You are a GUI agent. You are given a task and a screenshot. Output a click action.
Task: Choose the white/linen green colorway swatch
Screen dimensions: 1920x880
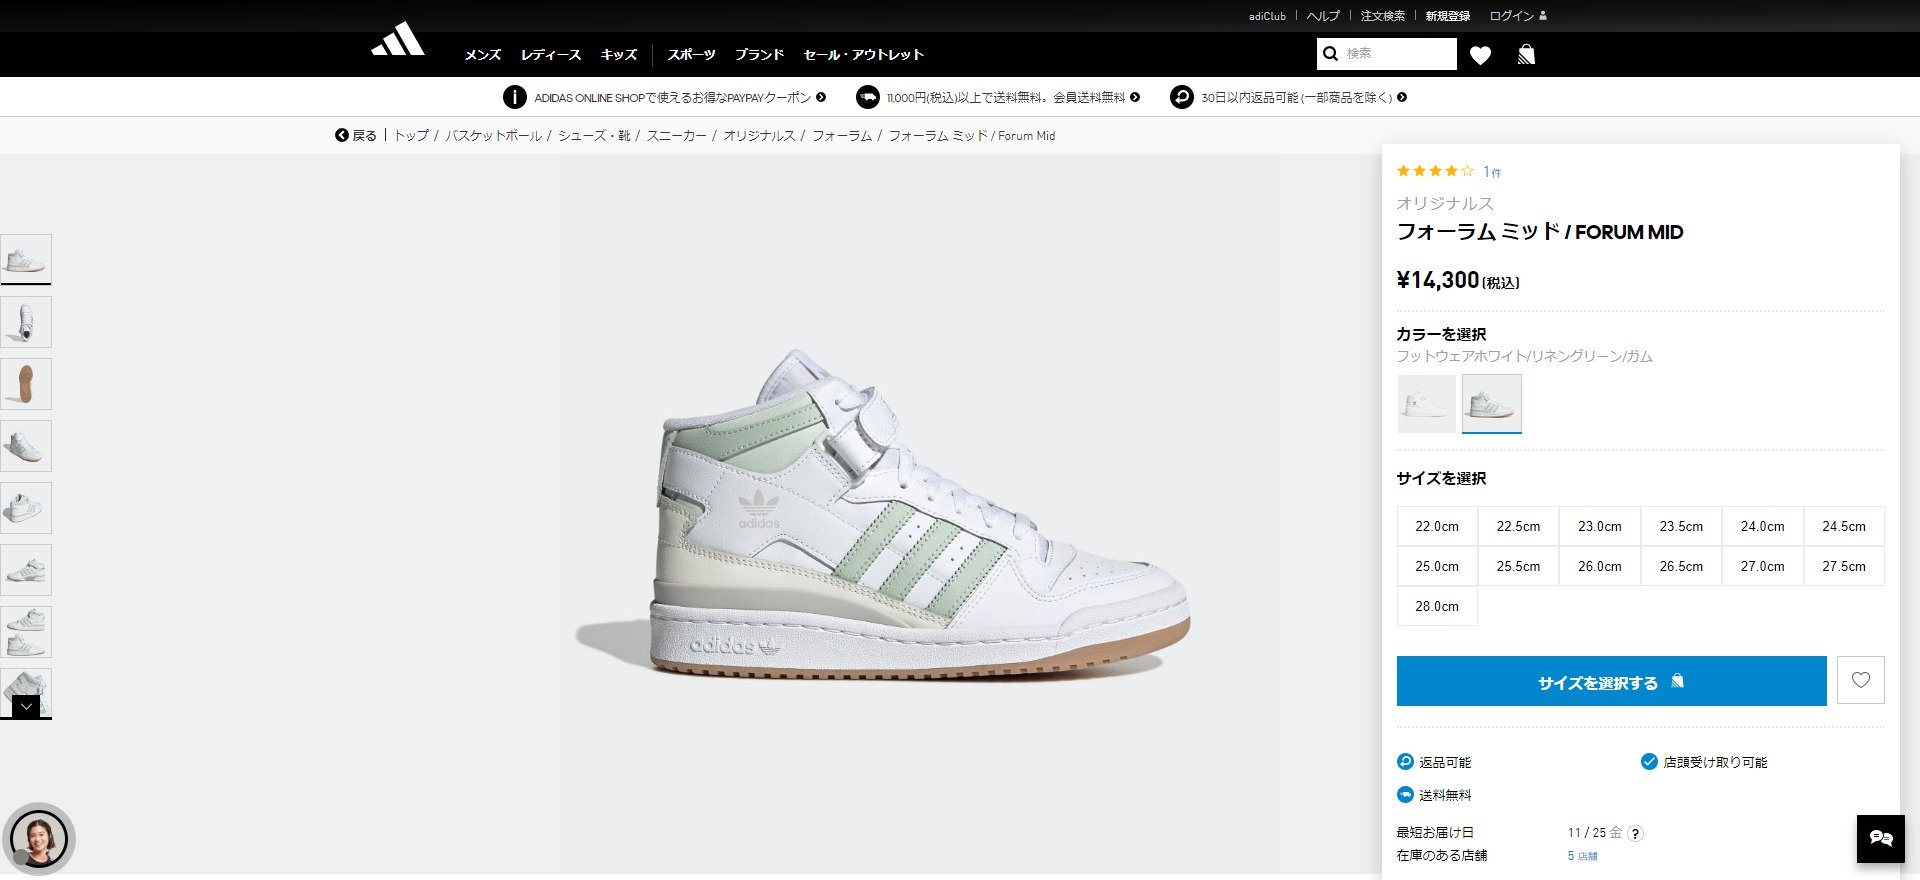pos(1492,404)
